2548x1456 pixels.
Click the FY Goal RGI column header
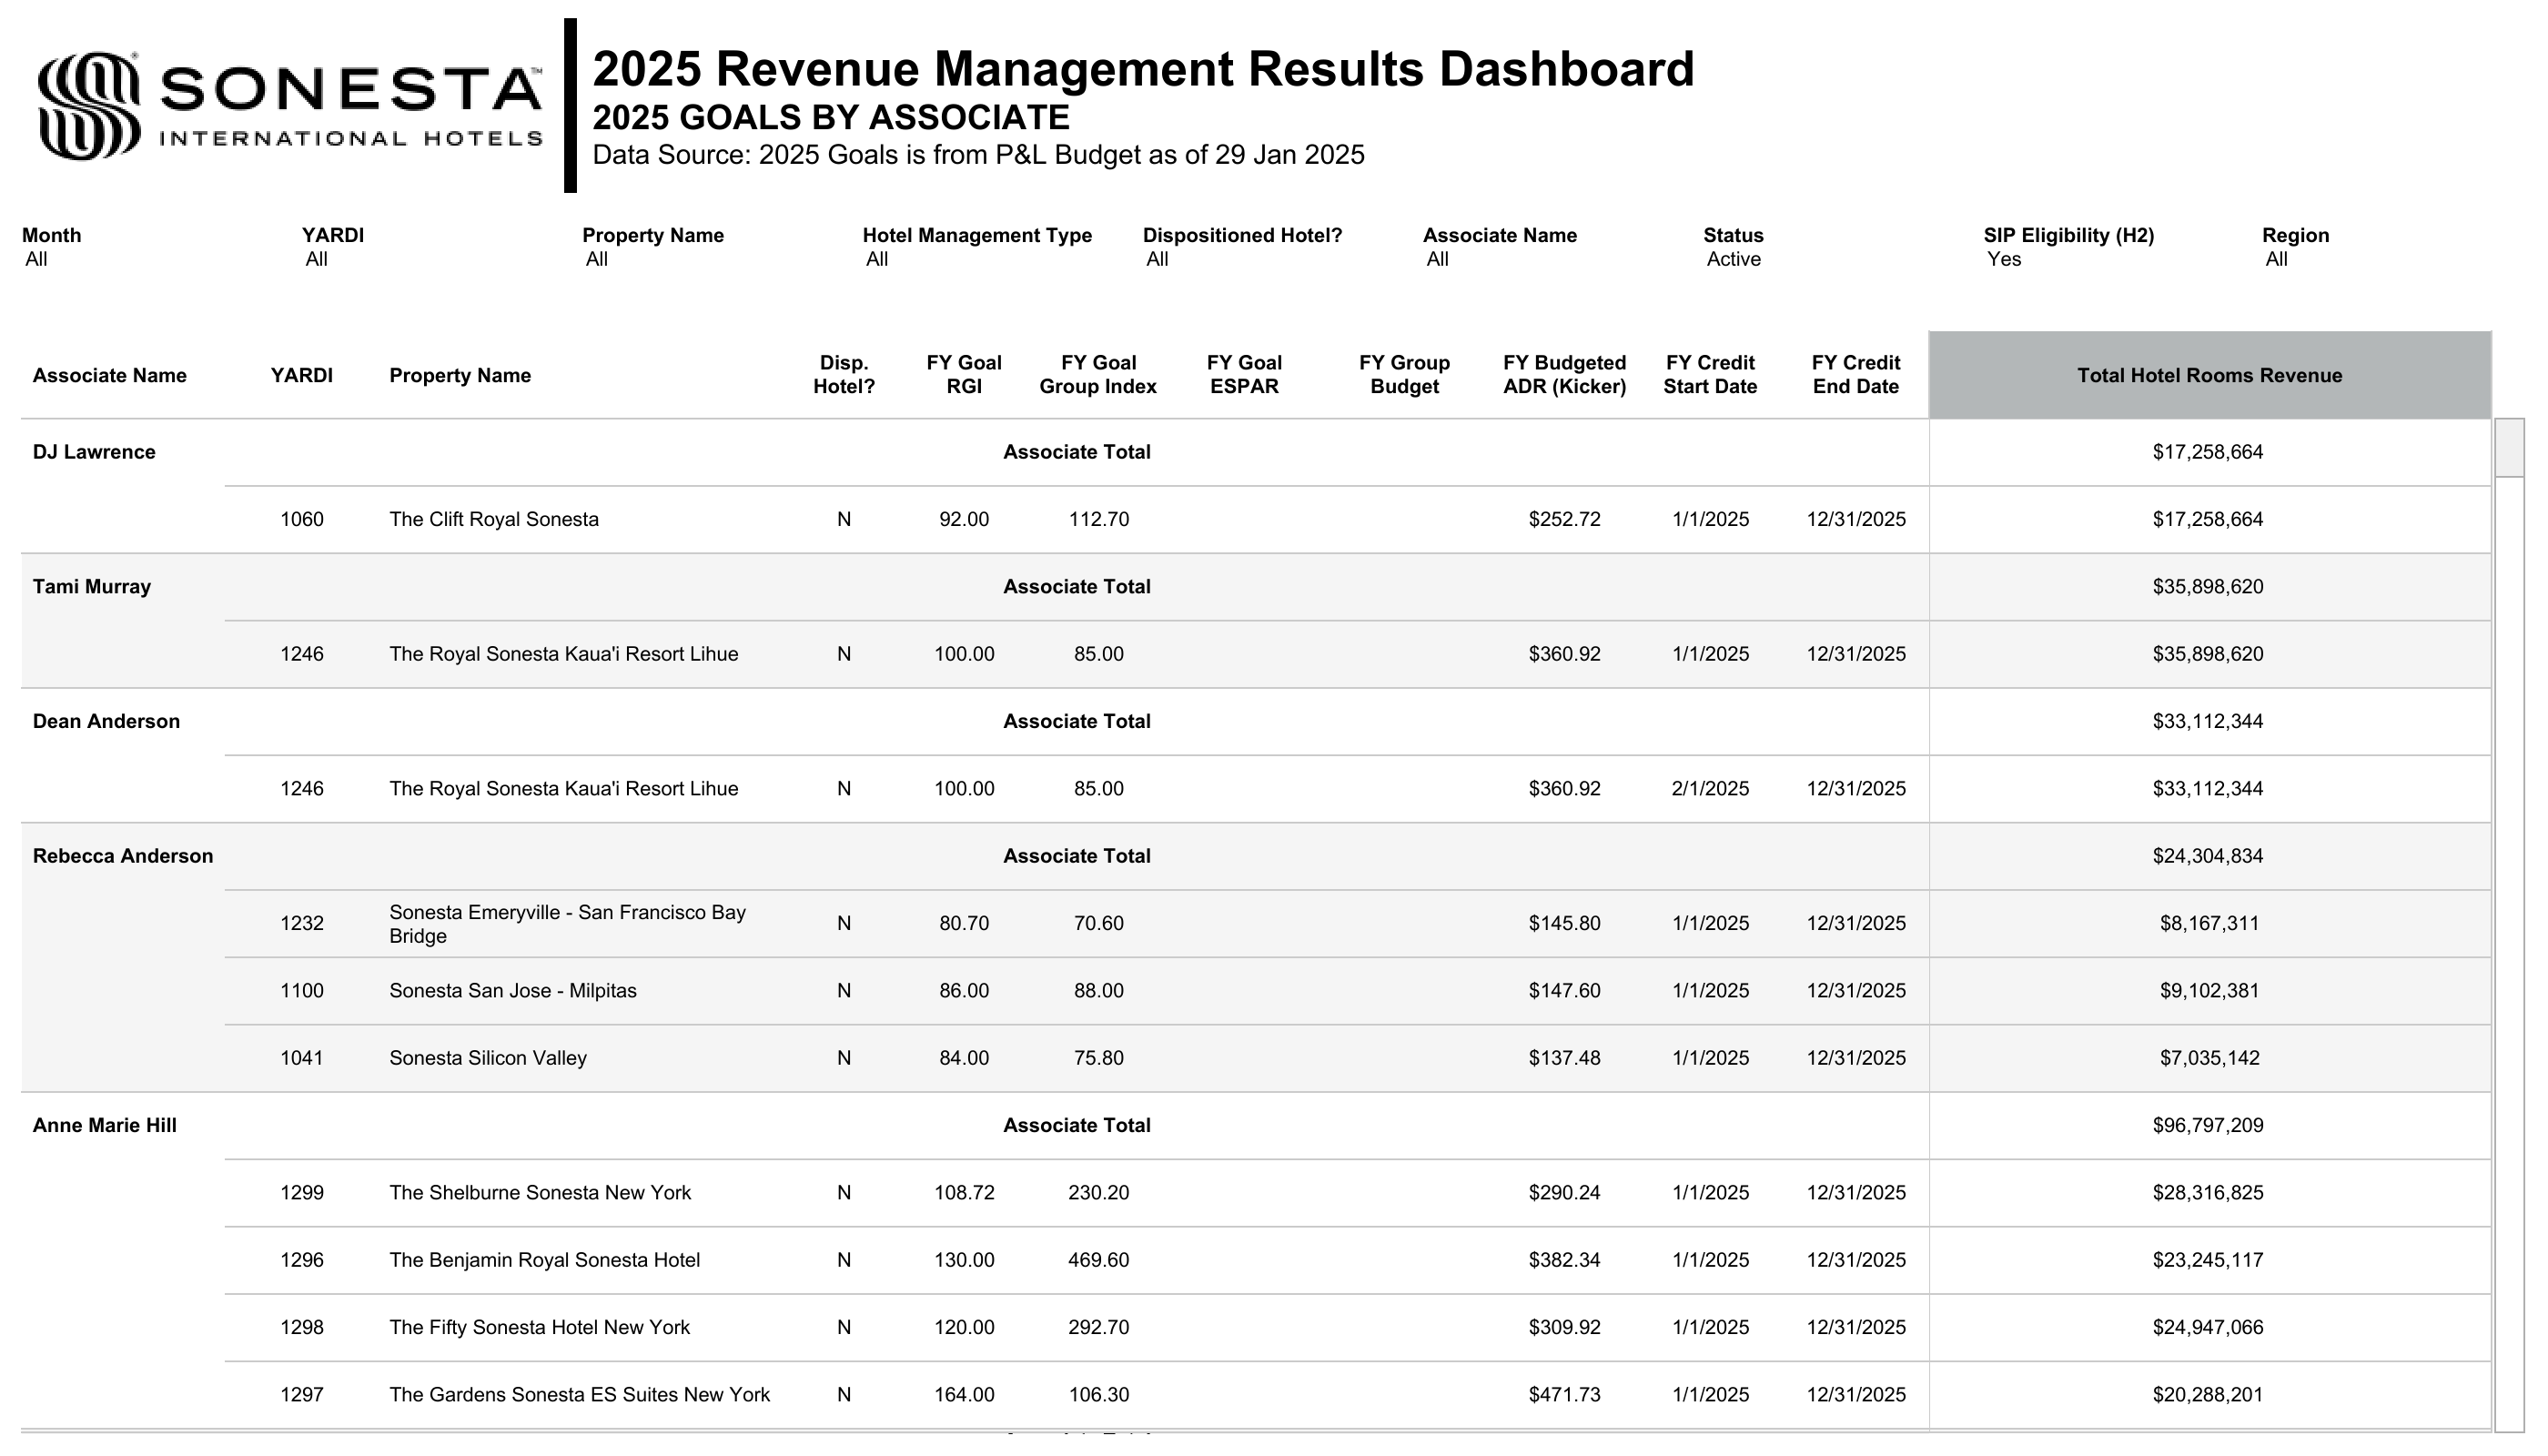964,375
